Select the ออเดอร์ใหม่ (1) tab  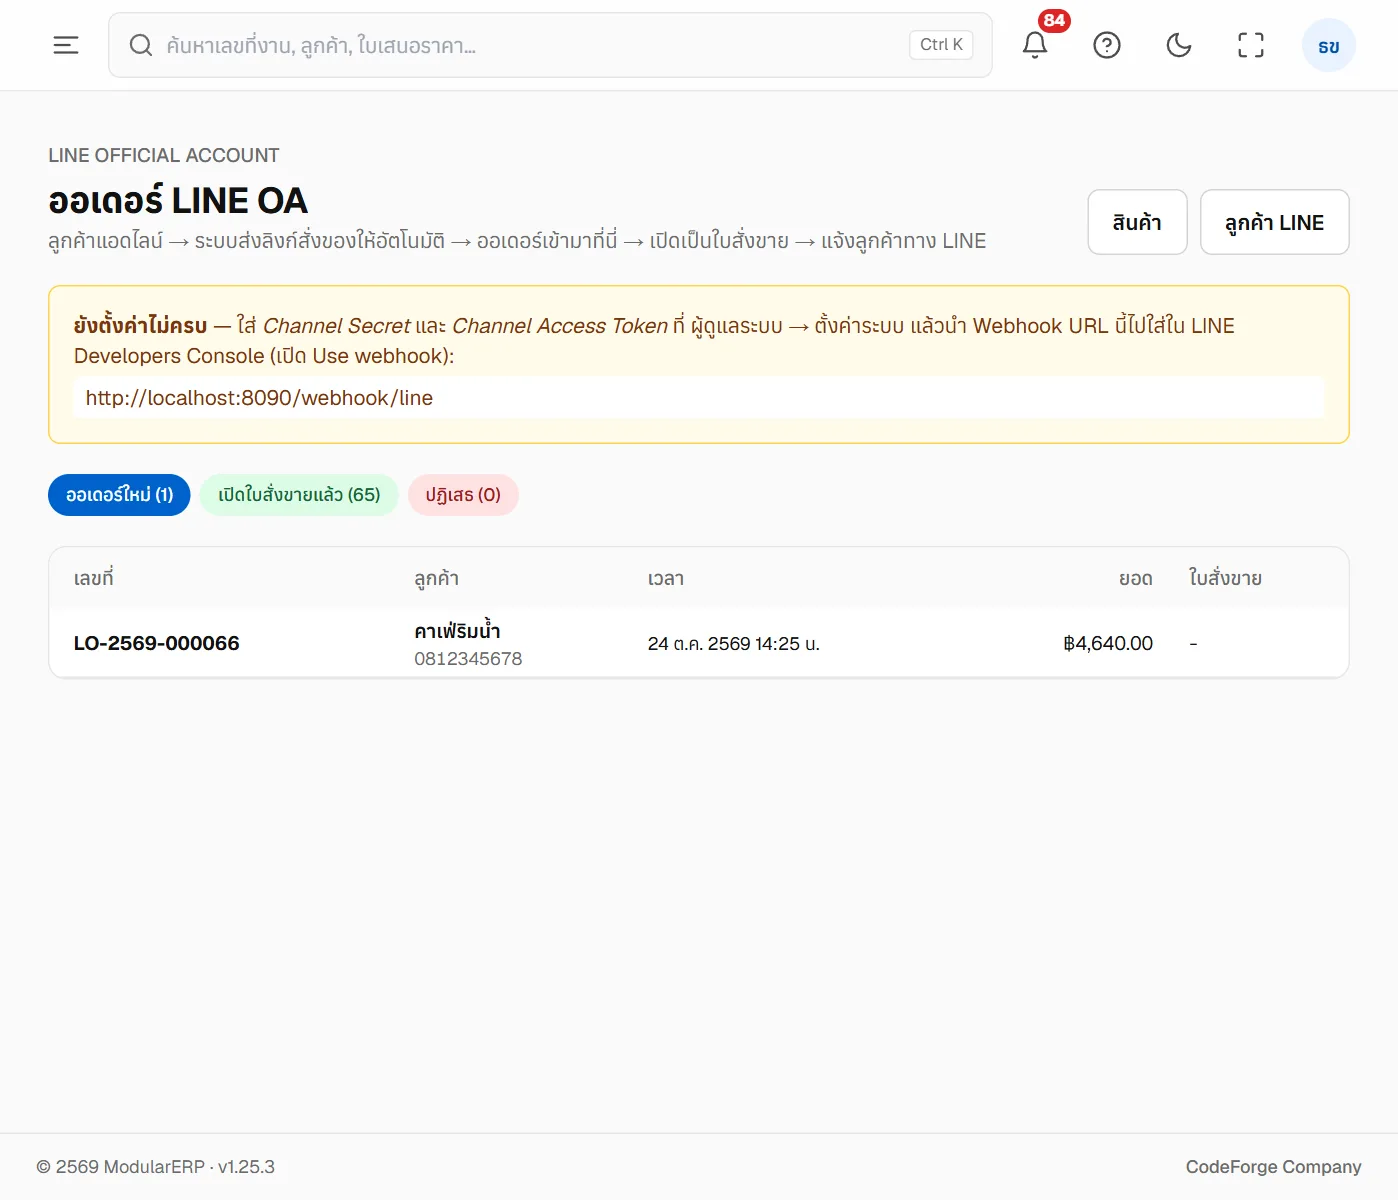119,495
